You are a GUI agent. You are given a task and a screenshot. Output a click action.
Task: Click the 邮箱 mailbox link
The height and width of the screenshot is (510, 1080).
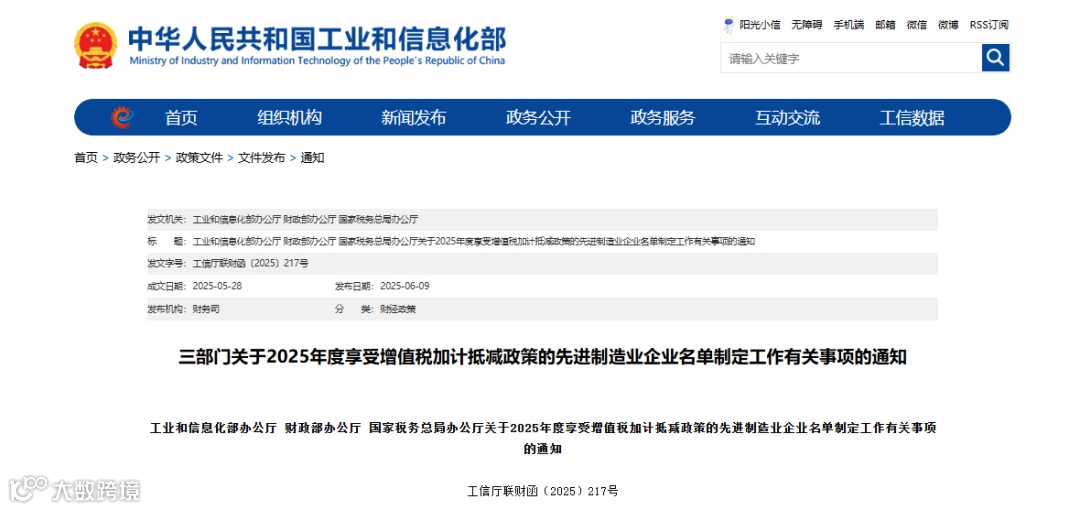pyautogui.click(x=885, y=26)
